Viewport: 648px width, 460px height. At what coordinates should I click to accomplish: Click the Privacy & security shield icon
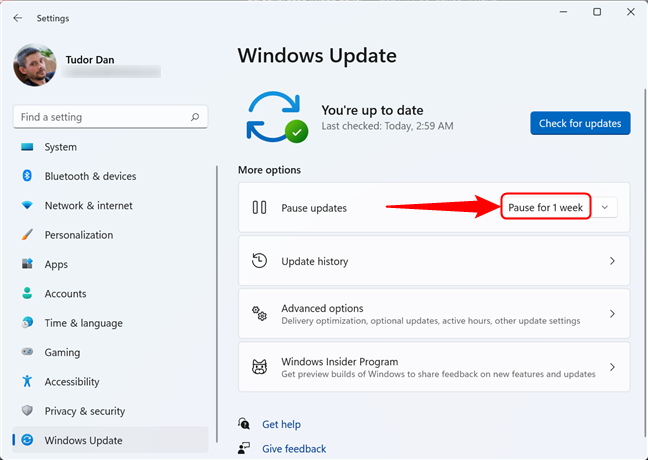click(x=27, y=411)
